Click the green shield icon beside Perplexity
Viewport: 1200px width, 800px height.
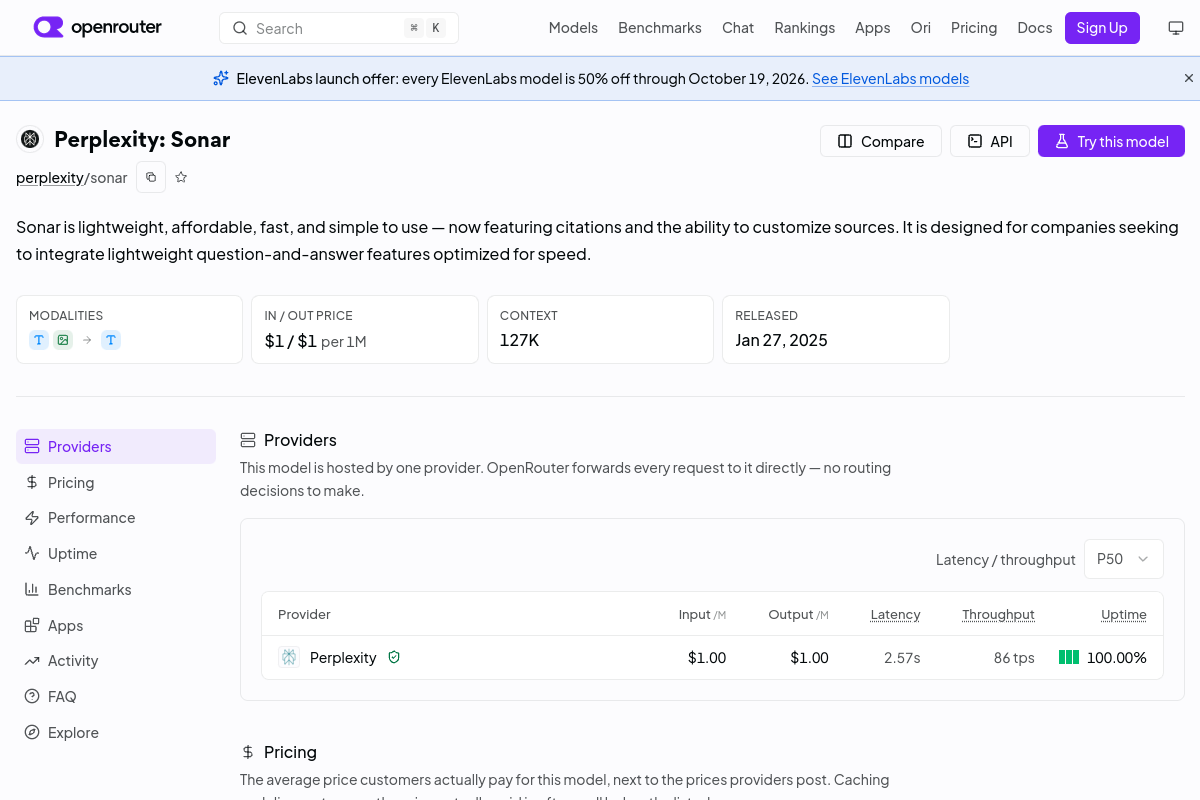tap(394, 657)
